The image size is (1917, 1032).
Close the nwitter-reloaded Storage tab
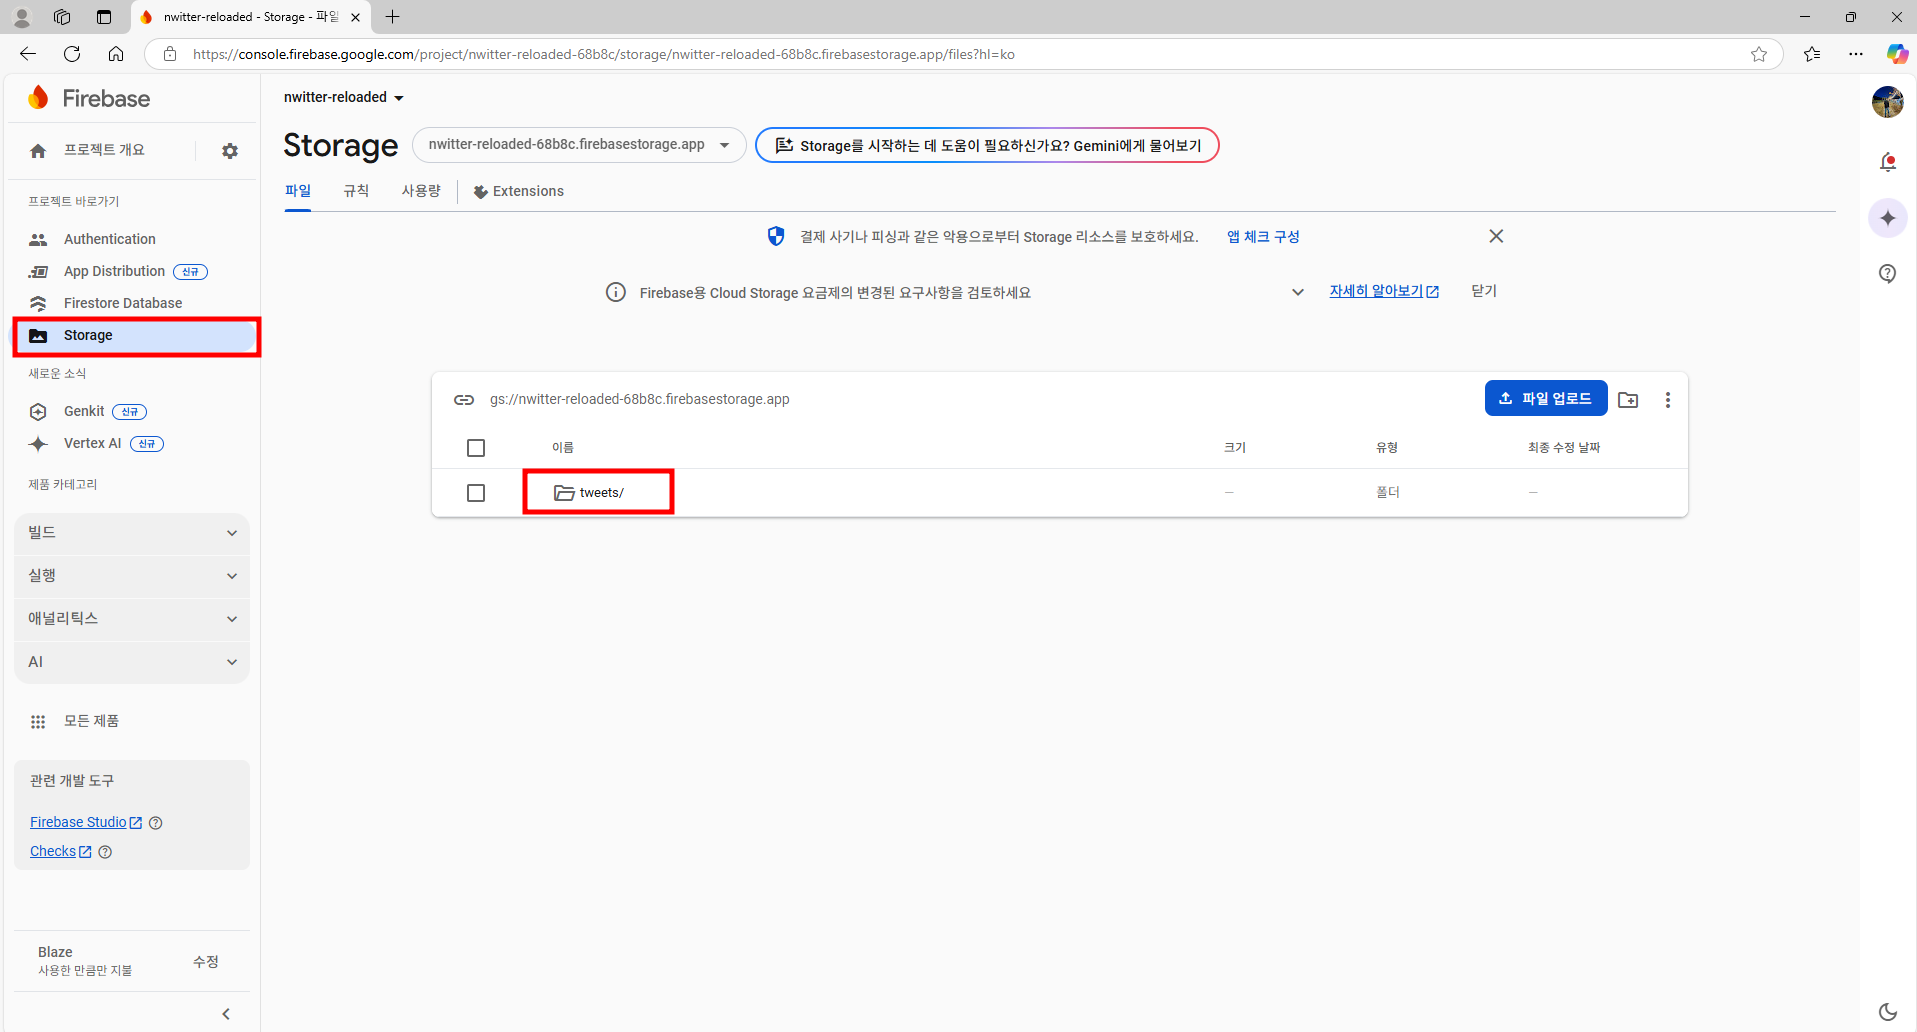click(x=355, y=17)
